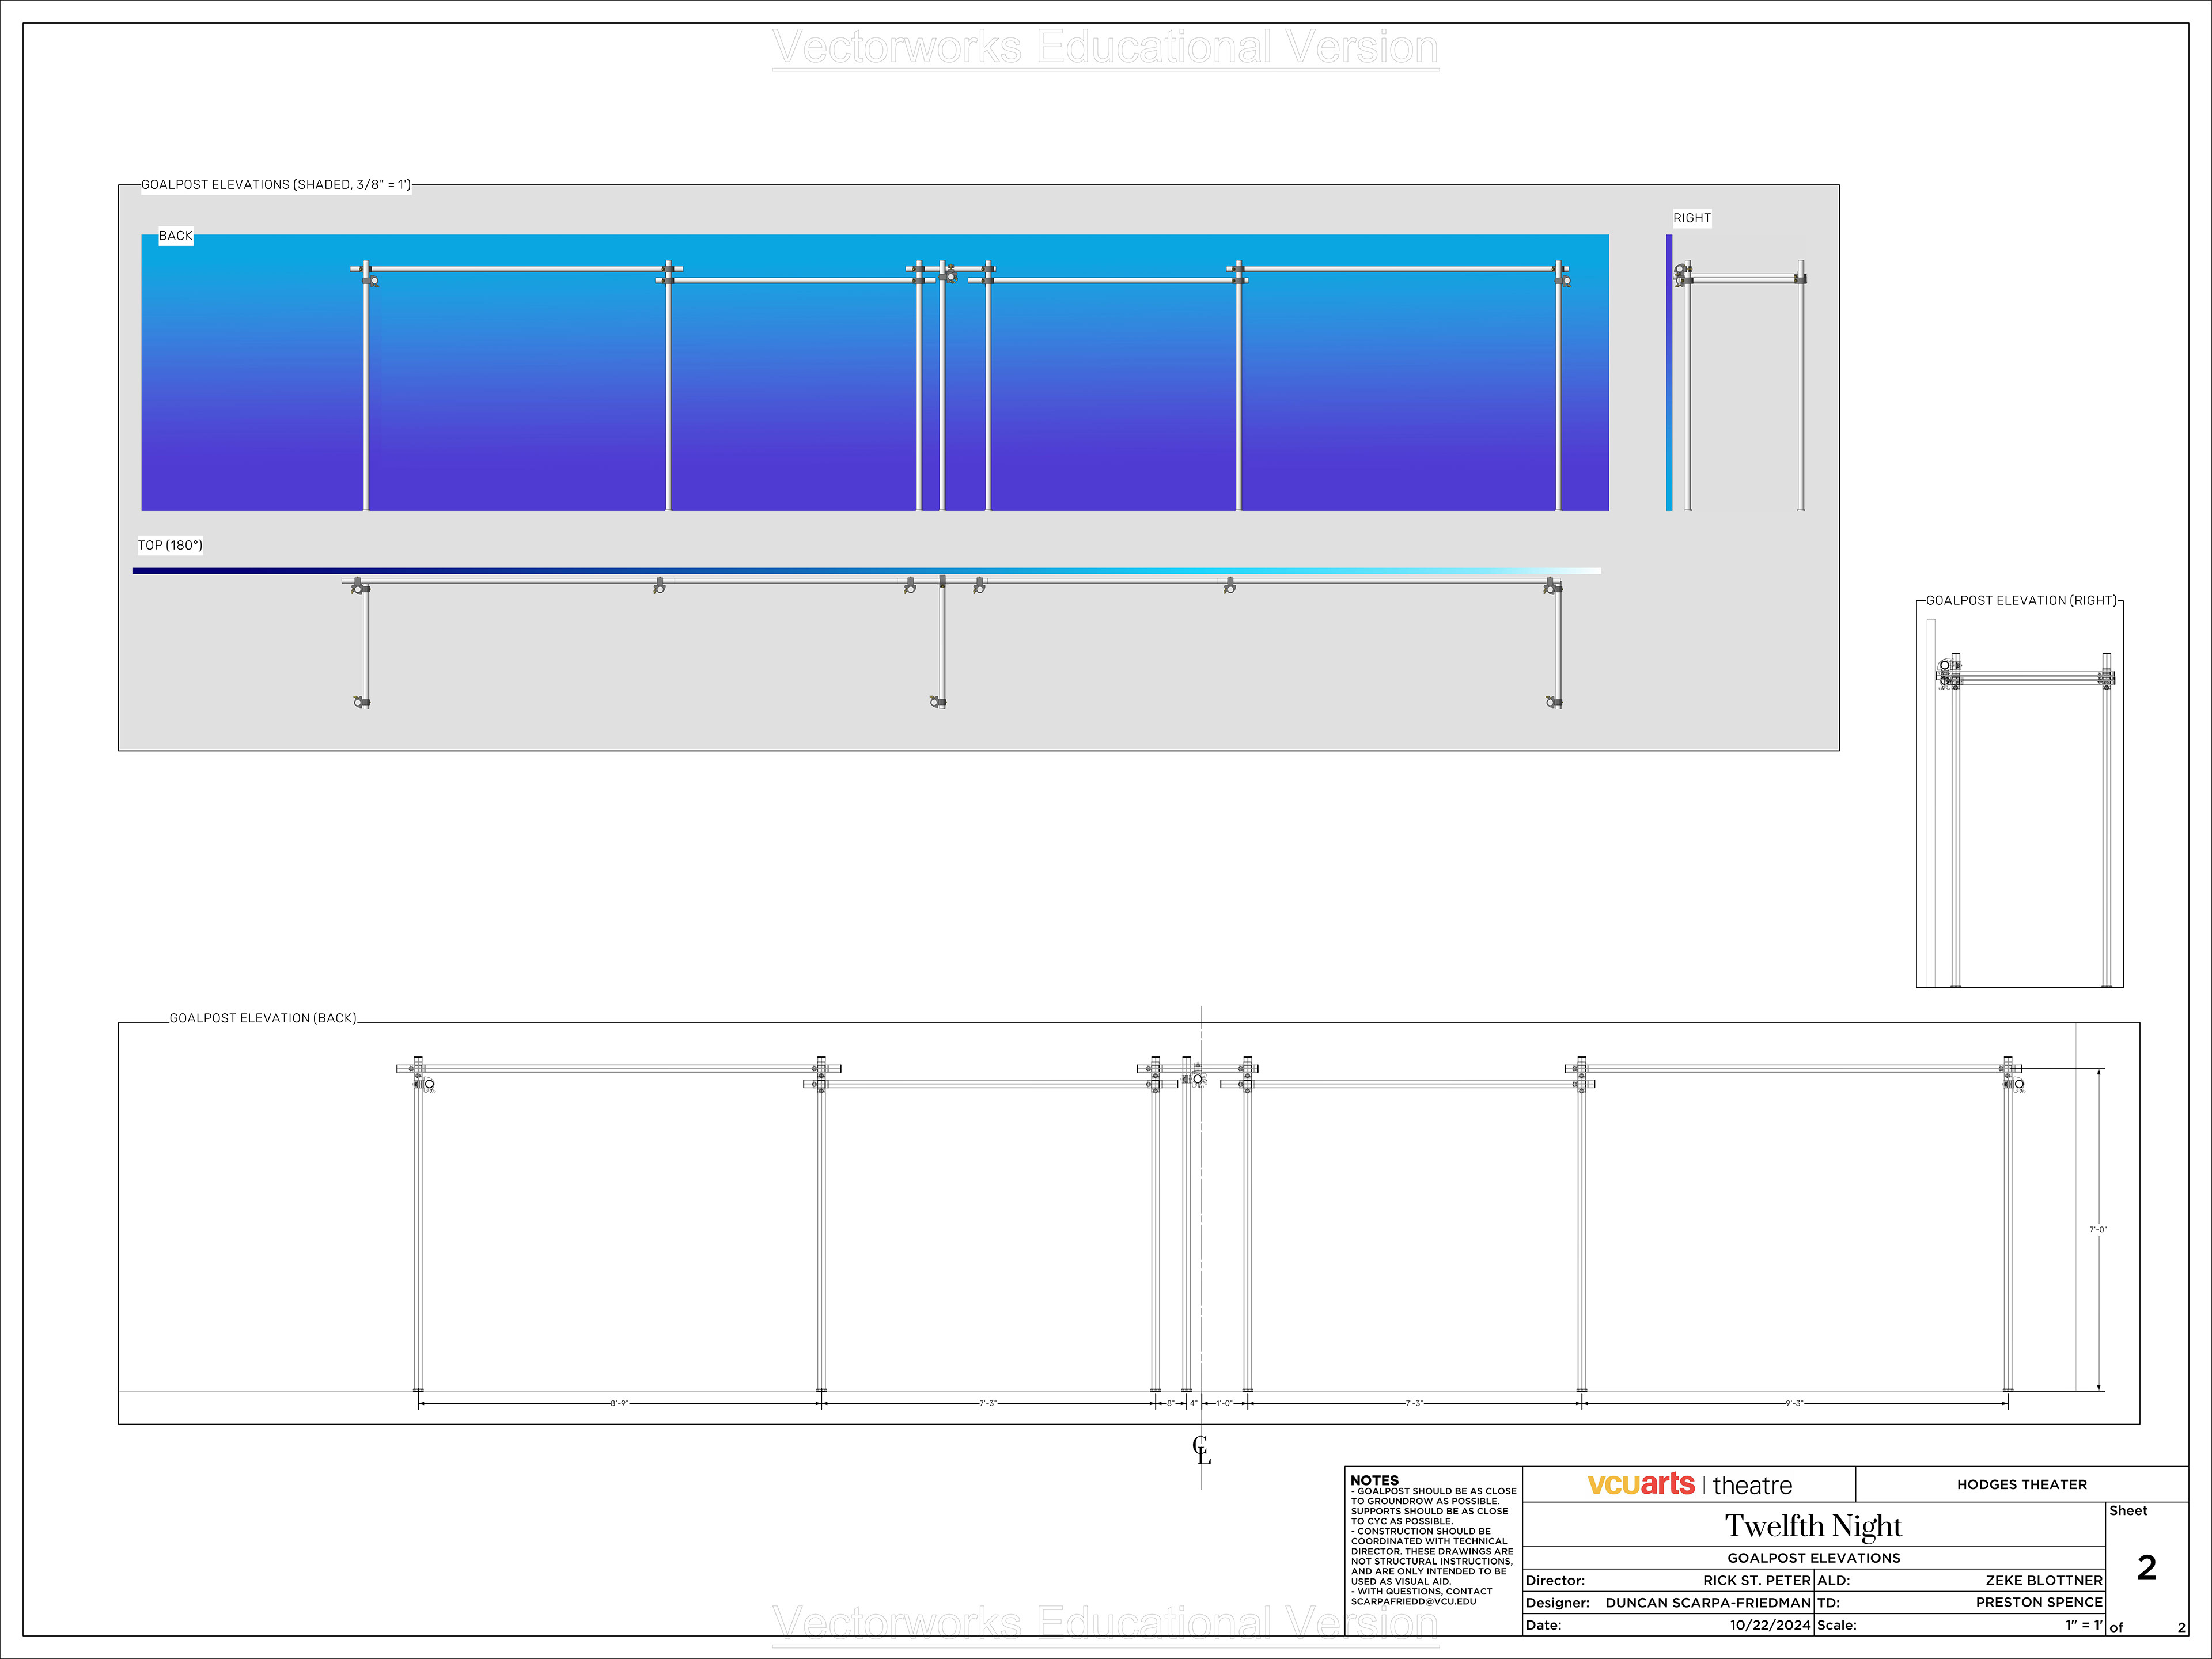
Task: Click the large sheet number 2
Action: pyautogui.click(x=2146, y=1567)
